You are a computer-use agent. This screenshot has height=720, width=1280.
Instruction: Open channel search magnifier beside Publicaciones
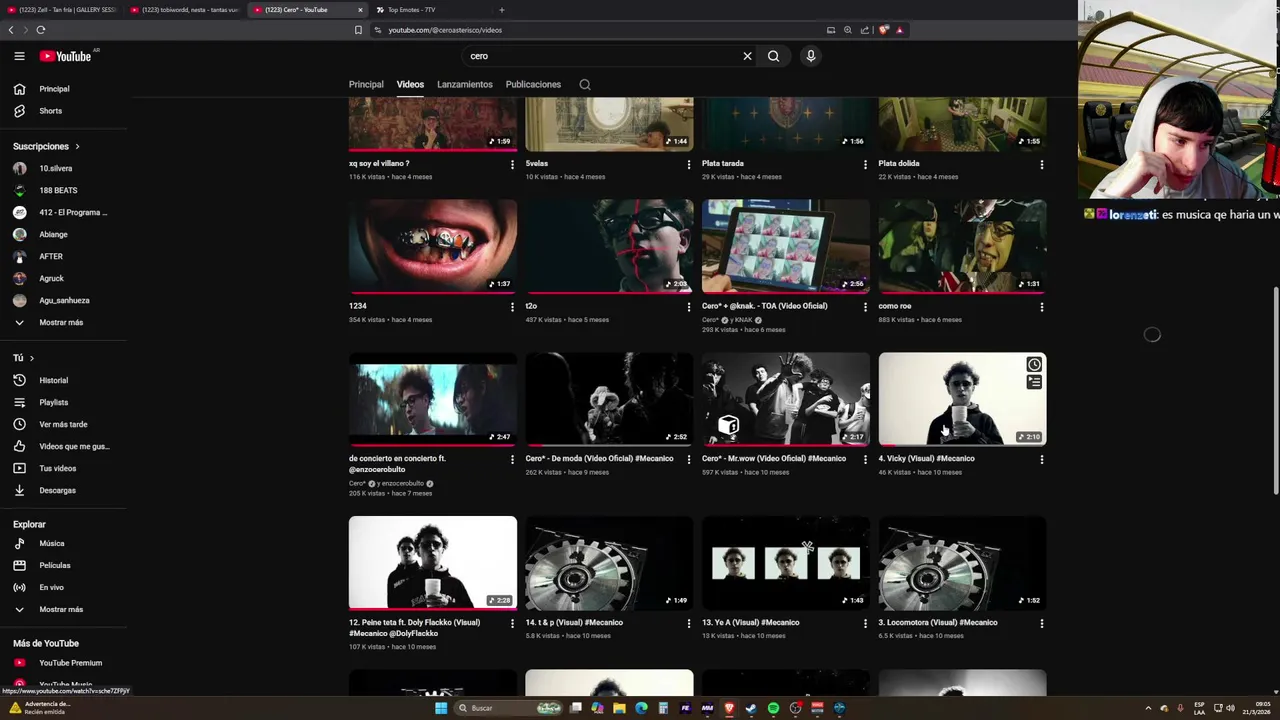[x=585, y=85]
